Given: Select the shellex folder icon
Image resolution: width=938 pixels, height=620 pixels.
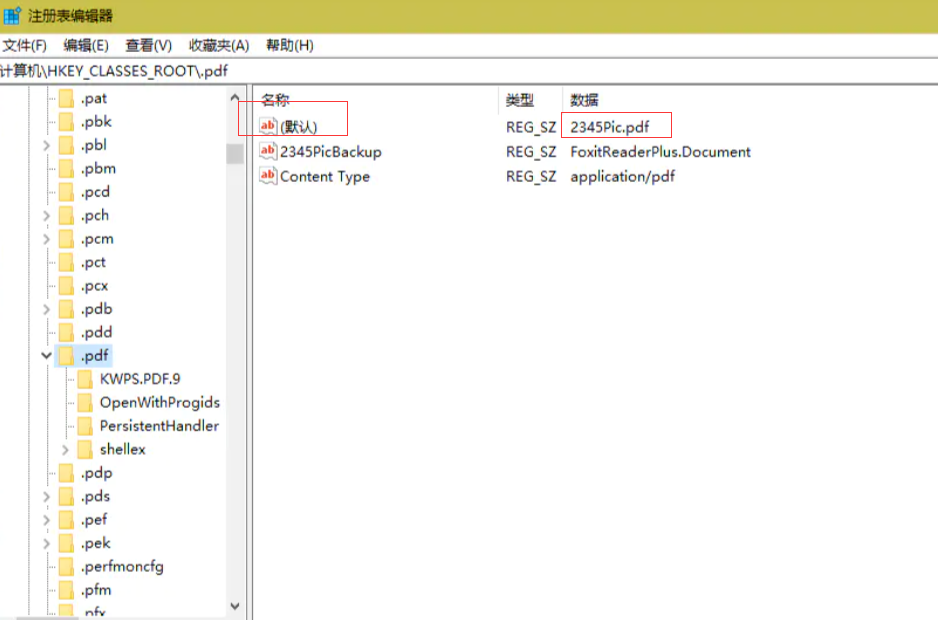Looking at the screenshot, I should click(x=86, y=449).
